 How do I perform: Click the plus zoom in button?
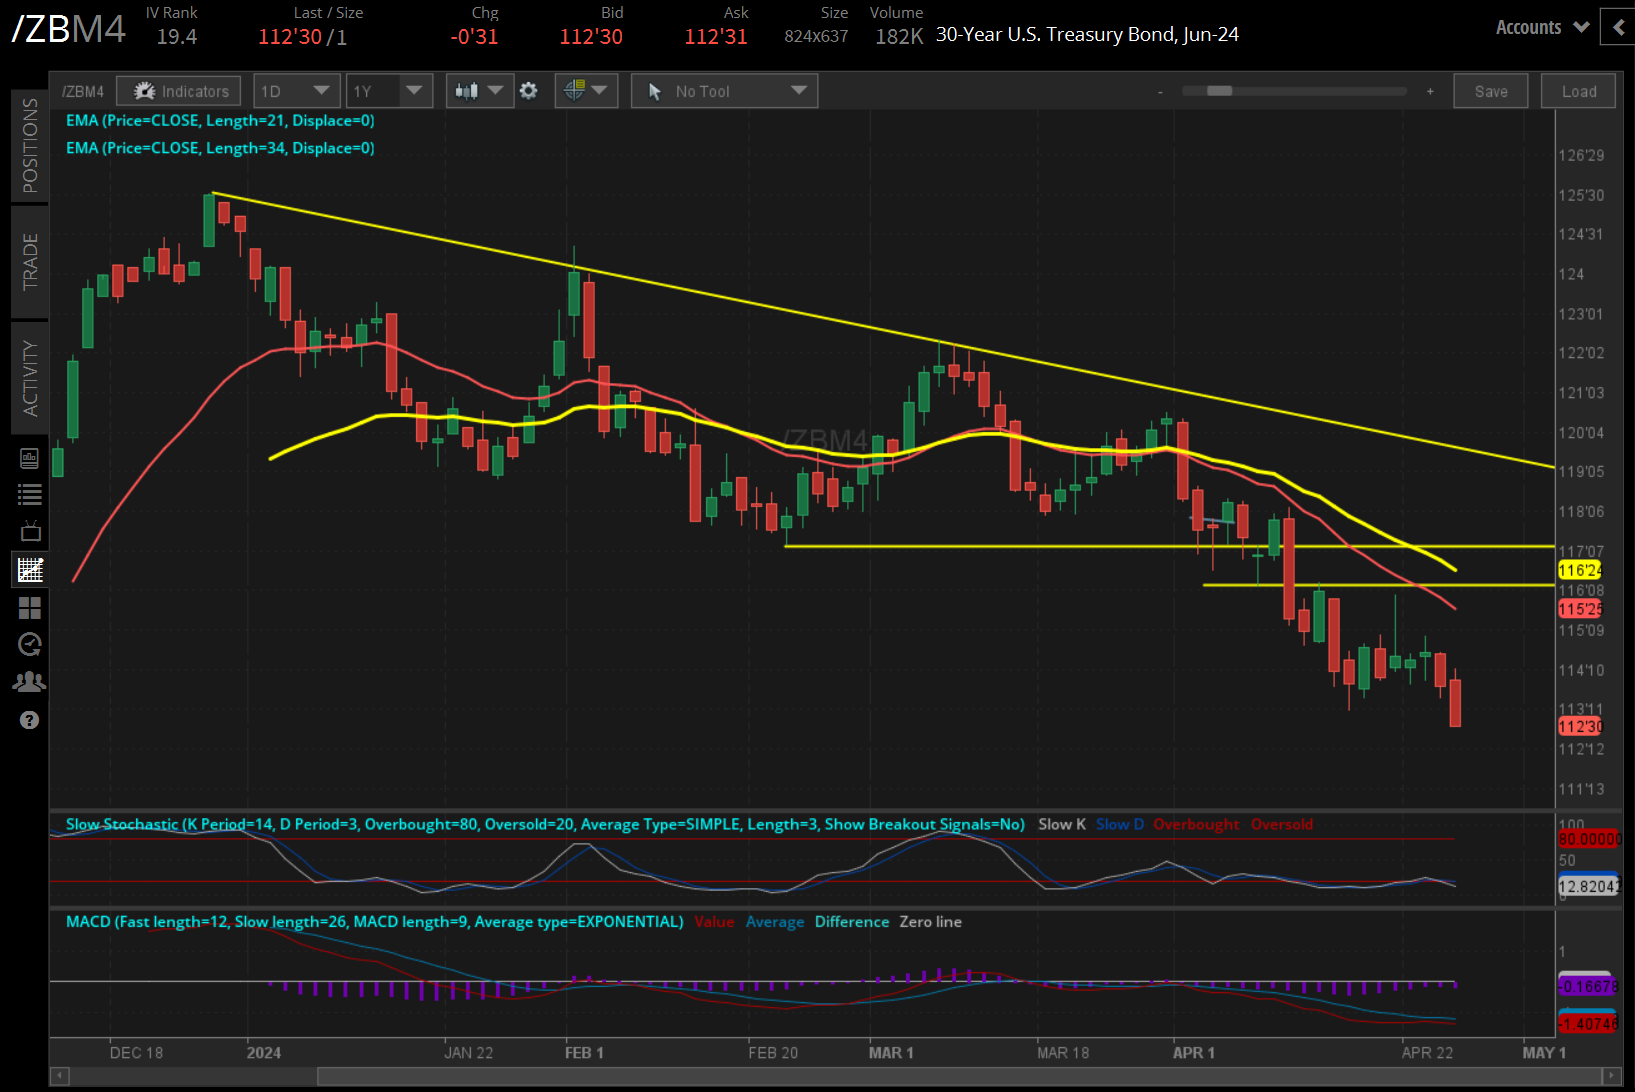point(1430,91)
